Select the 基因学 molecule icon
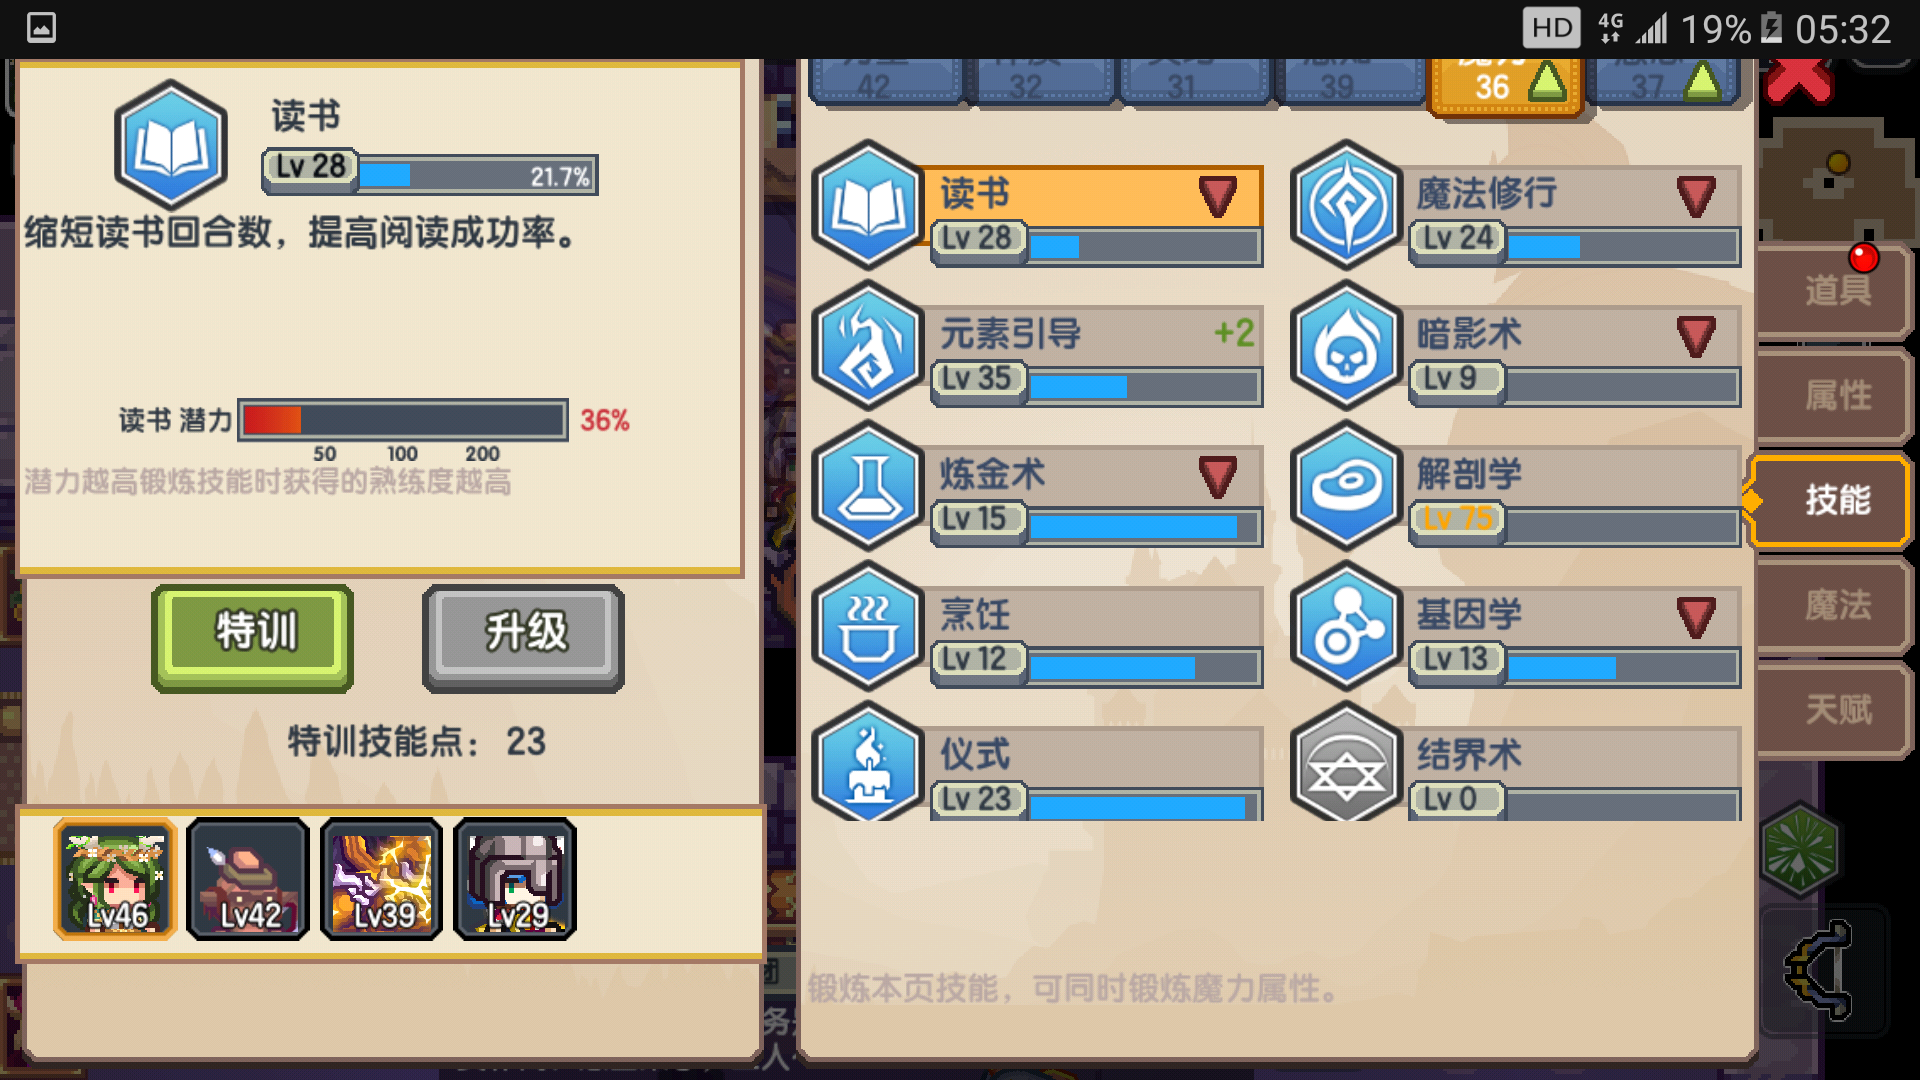This screenshot has width=1920, height=1080. click(1346, 626)
